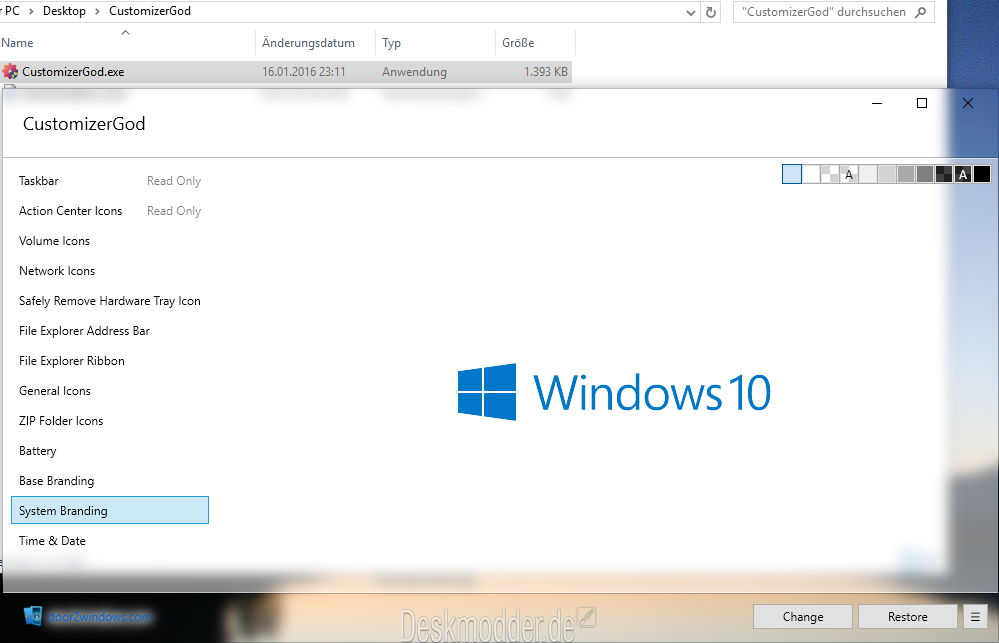Viewport: 999px width, 643px height.
Task: Click the CustomizerGod breadcrumb segment
Action: click(150, 11)
